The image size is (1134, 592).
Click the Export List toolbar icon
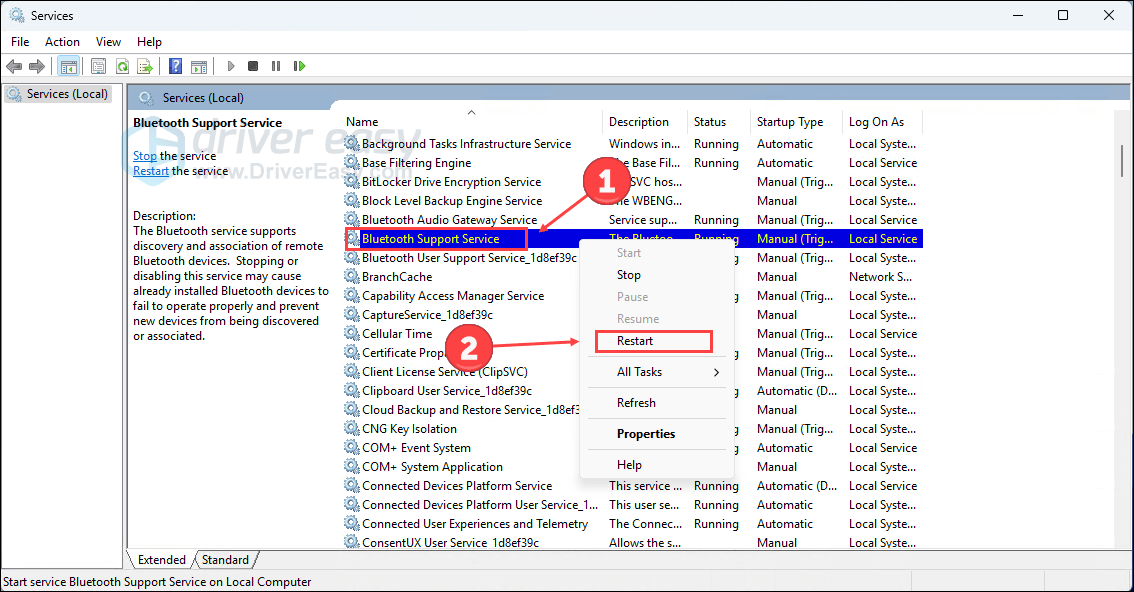click(x=145, y=66)
